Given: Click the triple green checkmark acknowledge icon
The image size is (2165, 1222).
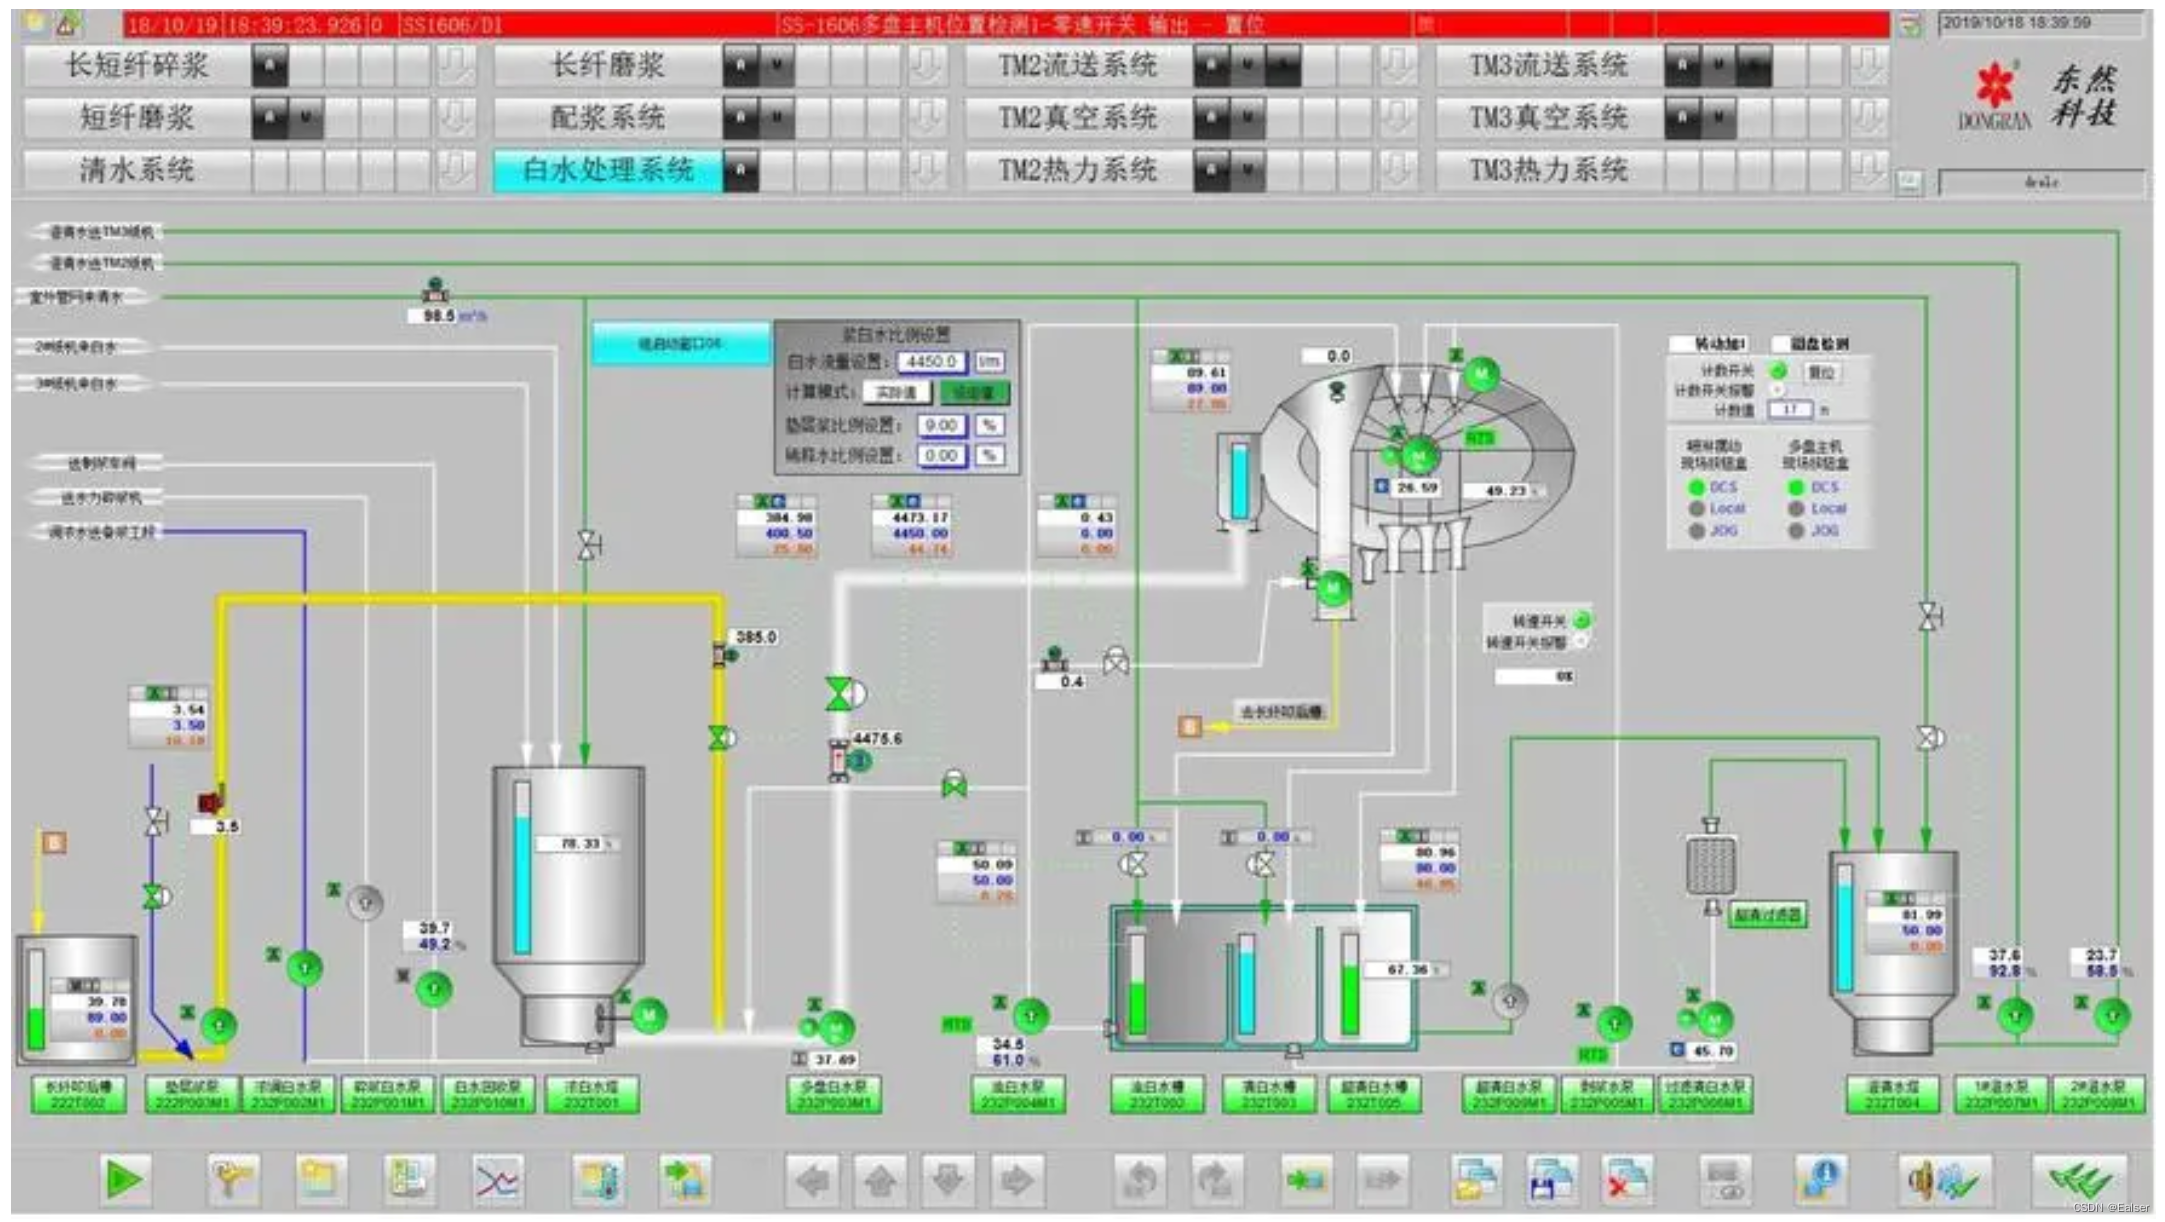Looking at the screenshot, I should (2080, 1181).
